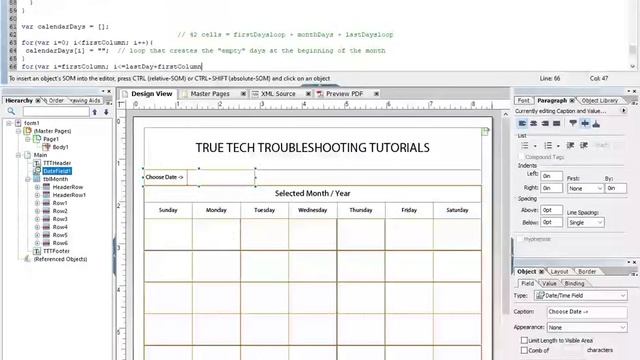
Task: Click the TTTHeader text object icon
Action: (x=37, y=163)
